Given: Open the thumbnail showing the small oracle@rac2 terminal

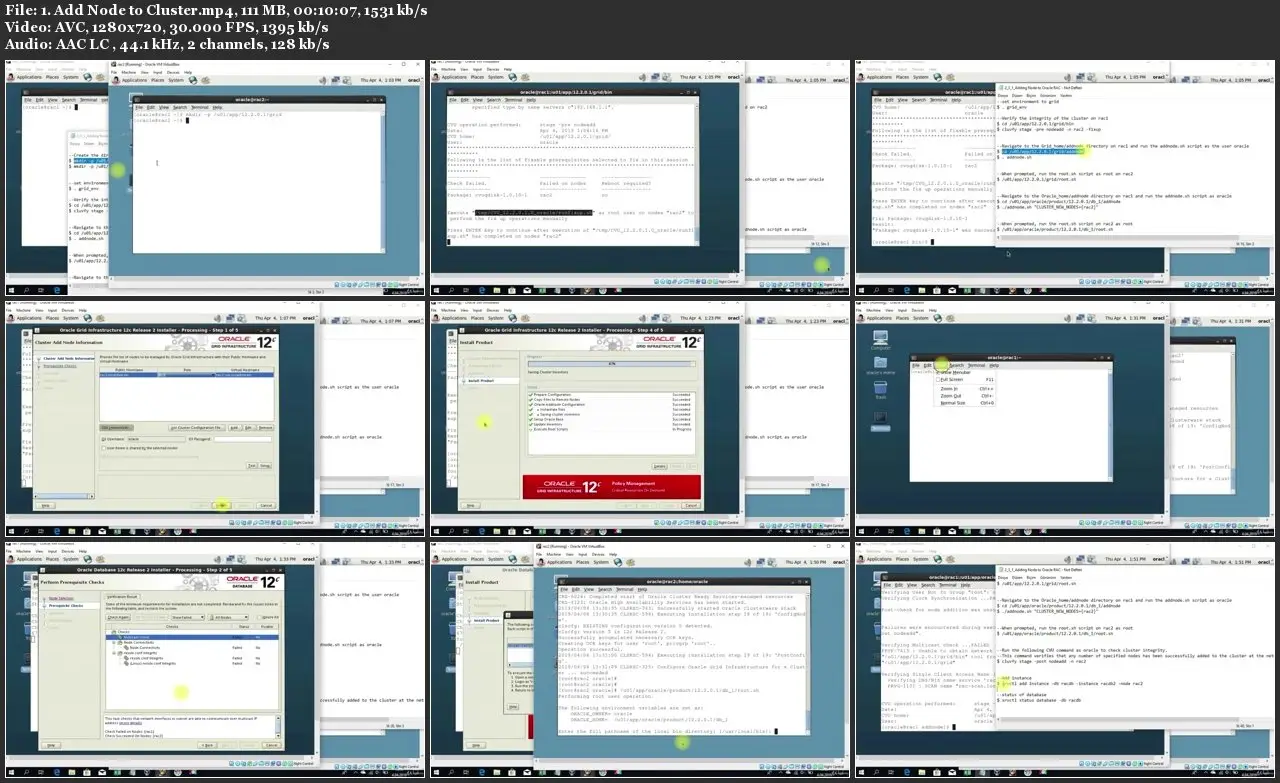Looking at the screenshot, I should [x=213, y=178].
